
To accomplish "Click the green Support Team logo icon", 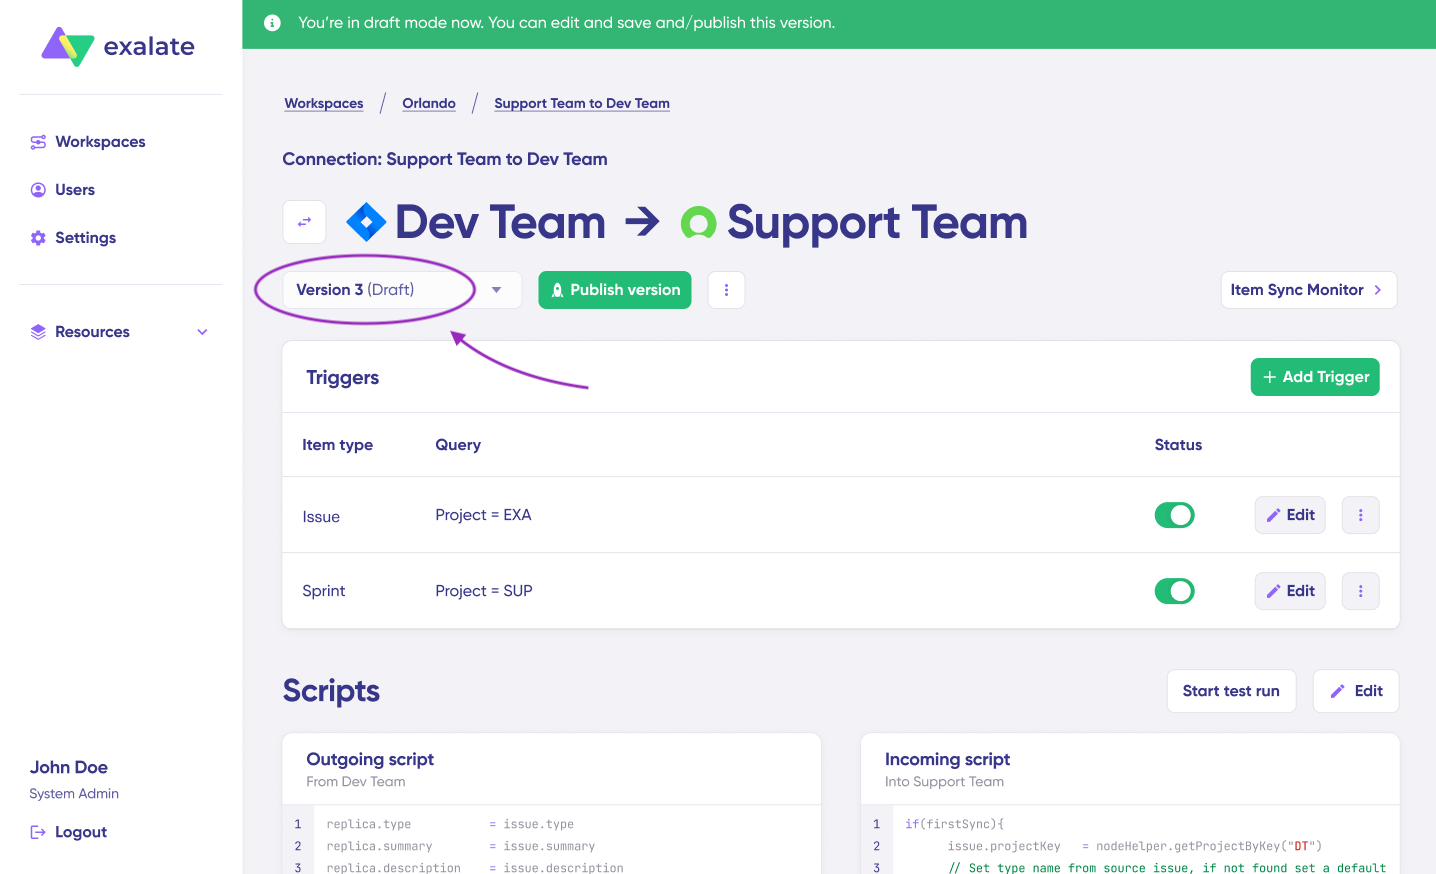I will 699,222.
